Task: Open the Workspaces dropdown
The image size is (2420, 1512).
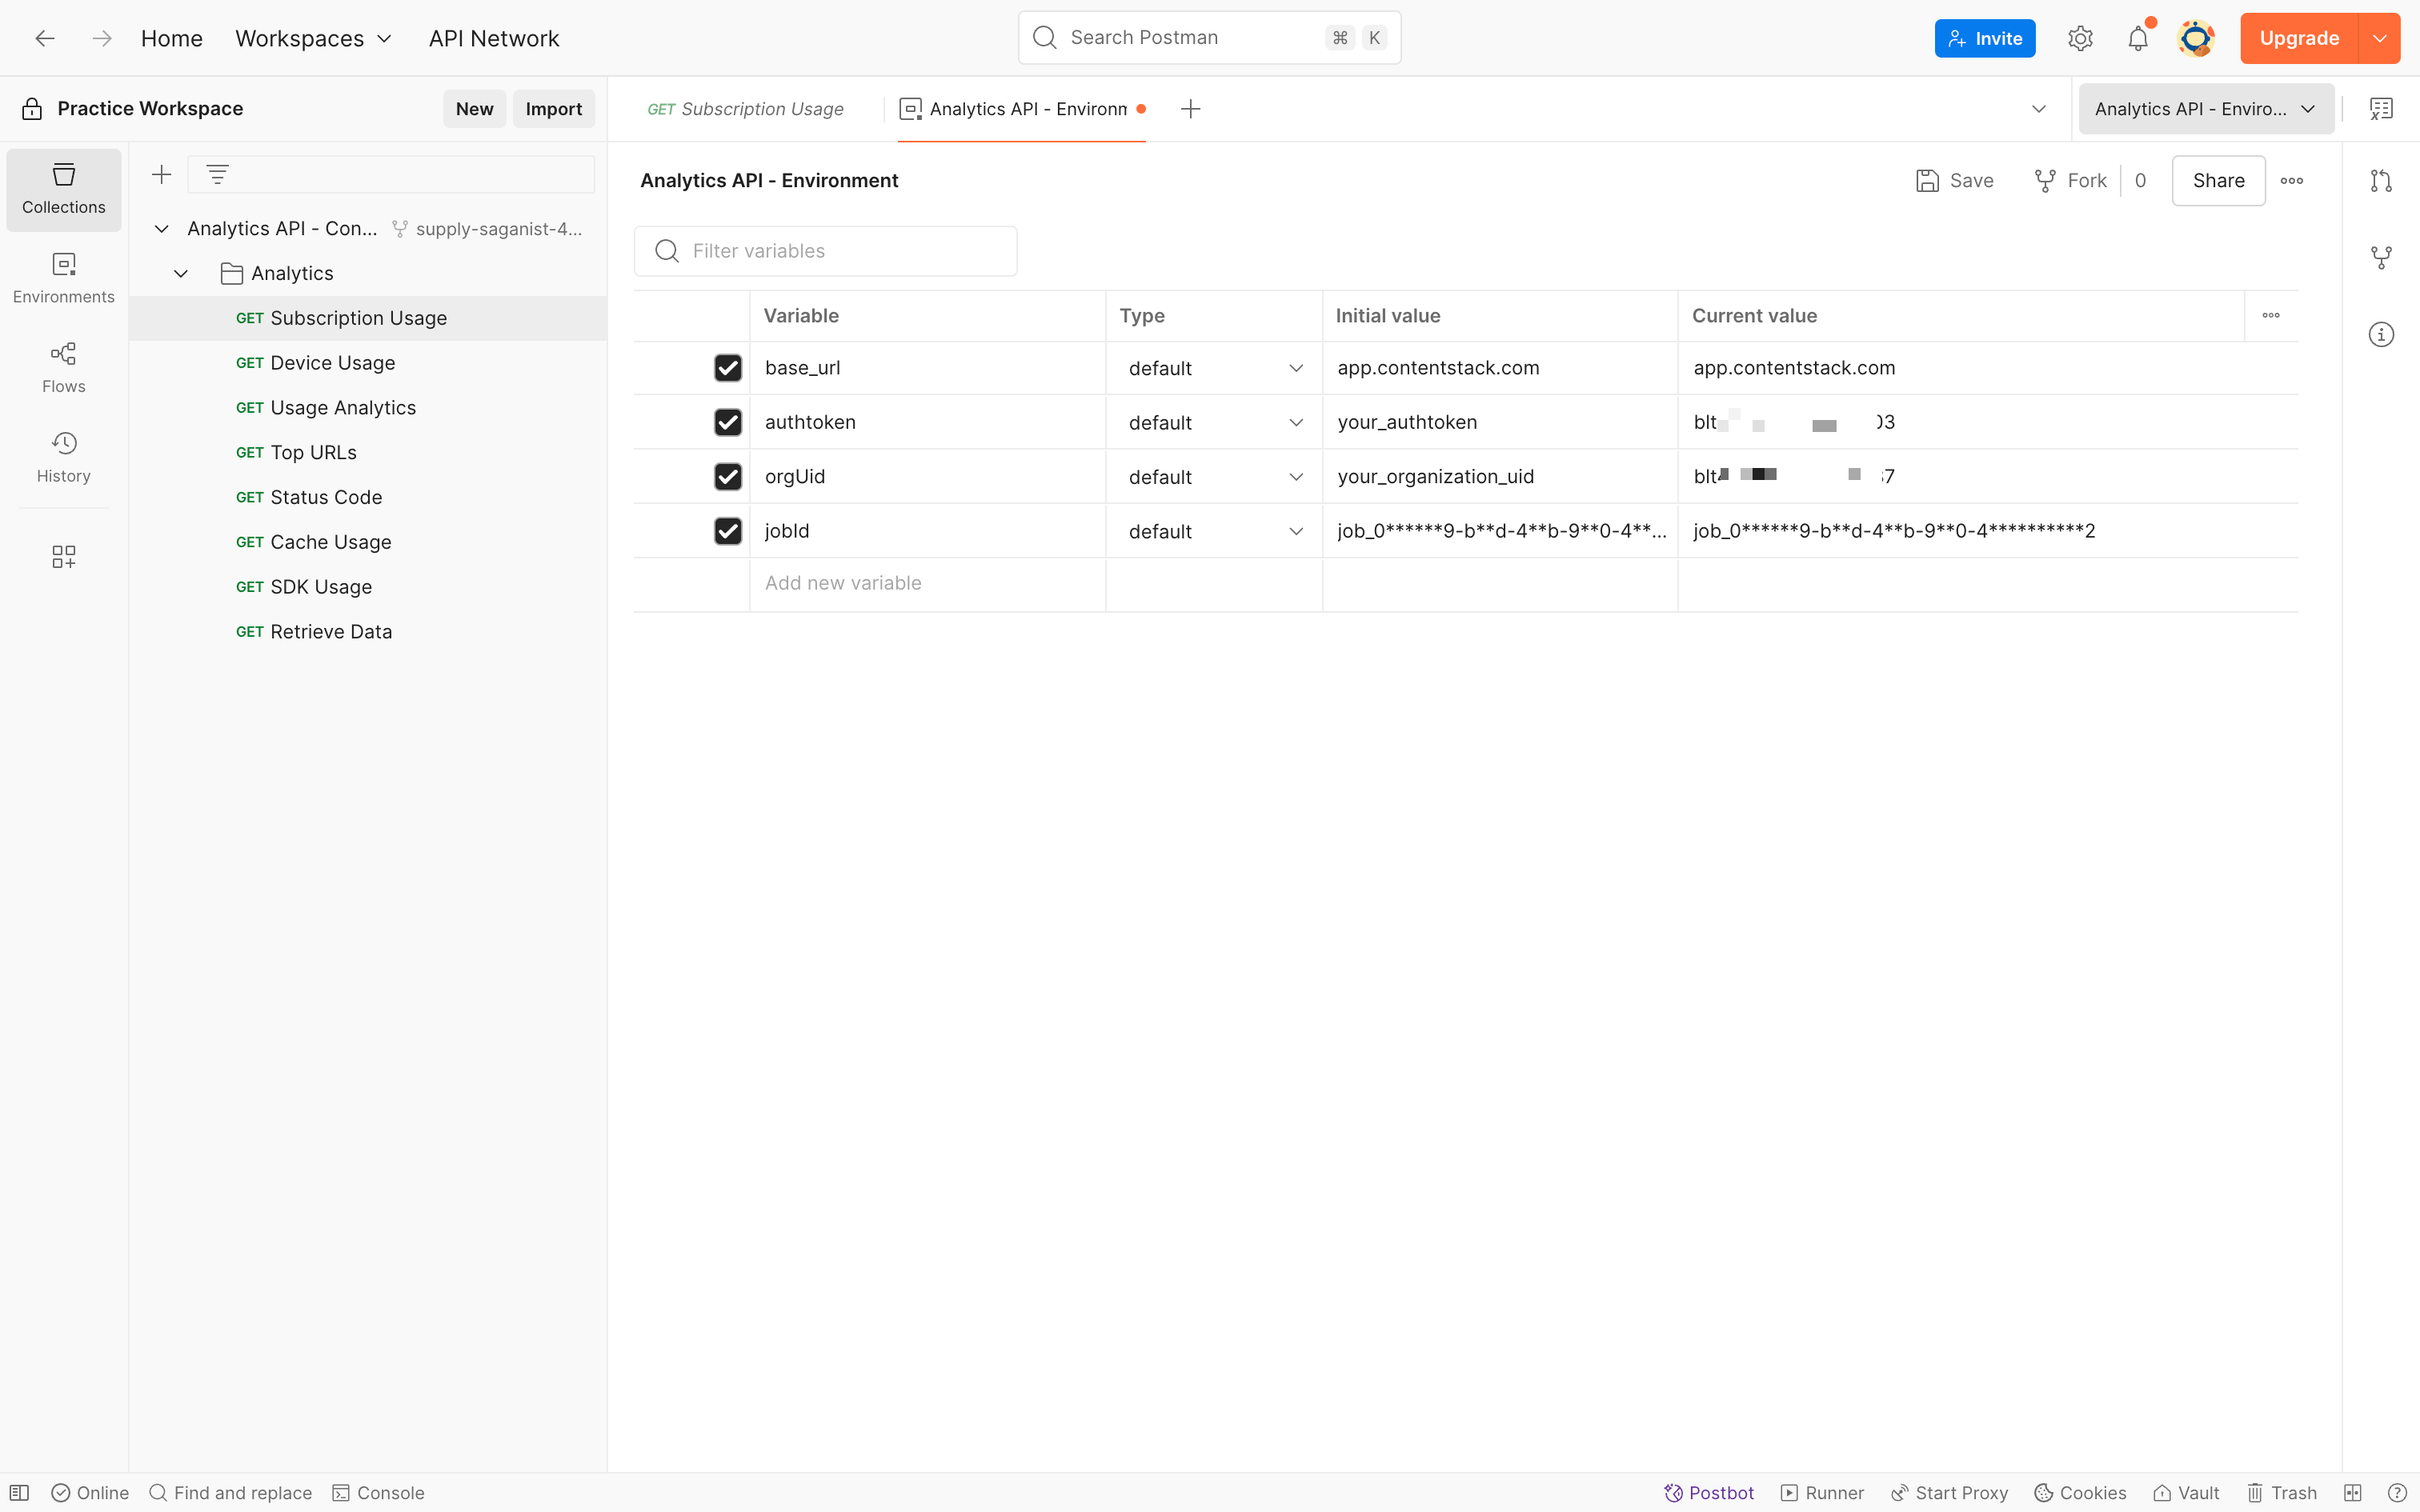Action: (x=313, y=38)
